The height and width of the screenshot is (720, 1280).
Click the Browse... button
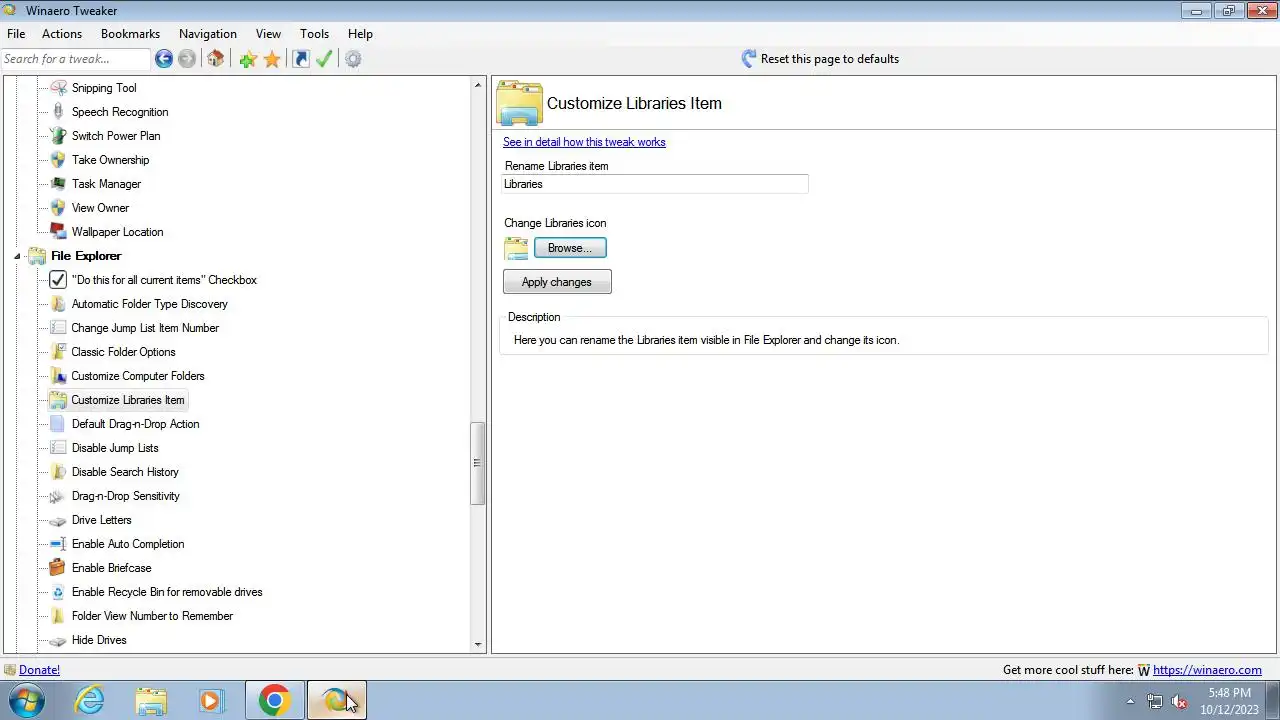point(570,248)
